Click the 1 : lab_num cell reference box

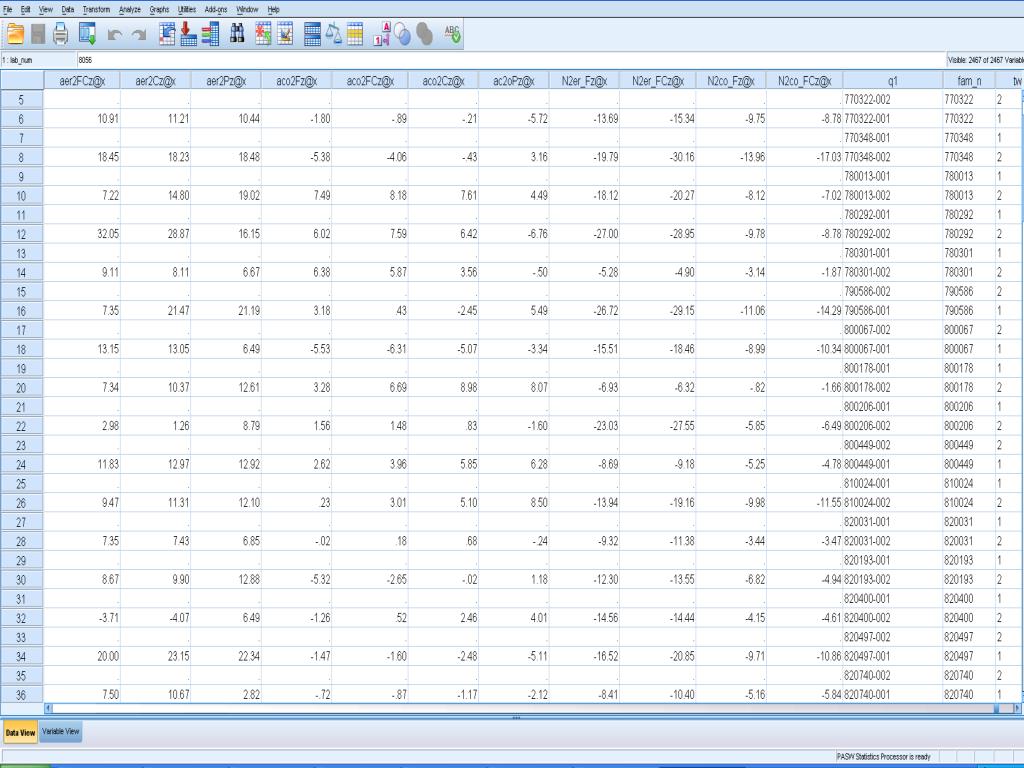click(39, 60)
